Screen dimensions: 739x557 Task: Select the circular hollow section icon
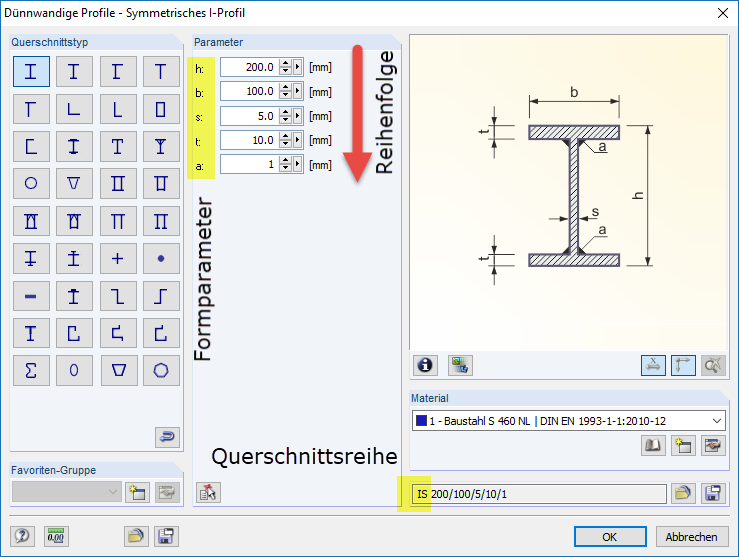tap(31, 183)
